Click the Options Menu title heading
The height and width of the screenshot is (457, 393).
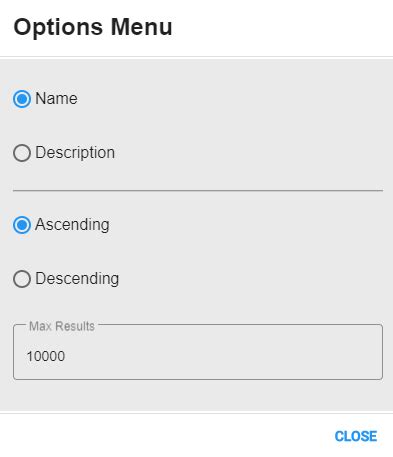[x=93, y=27]
